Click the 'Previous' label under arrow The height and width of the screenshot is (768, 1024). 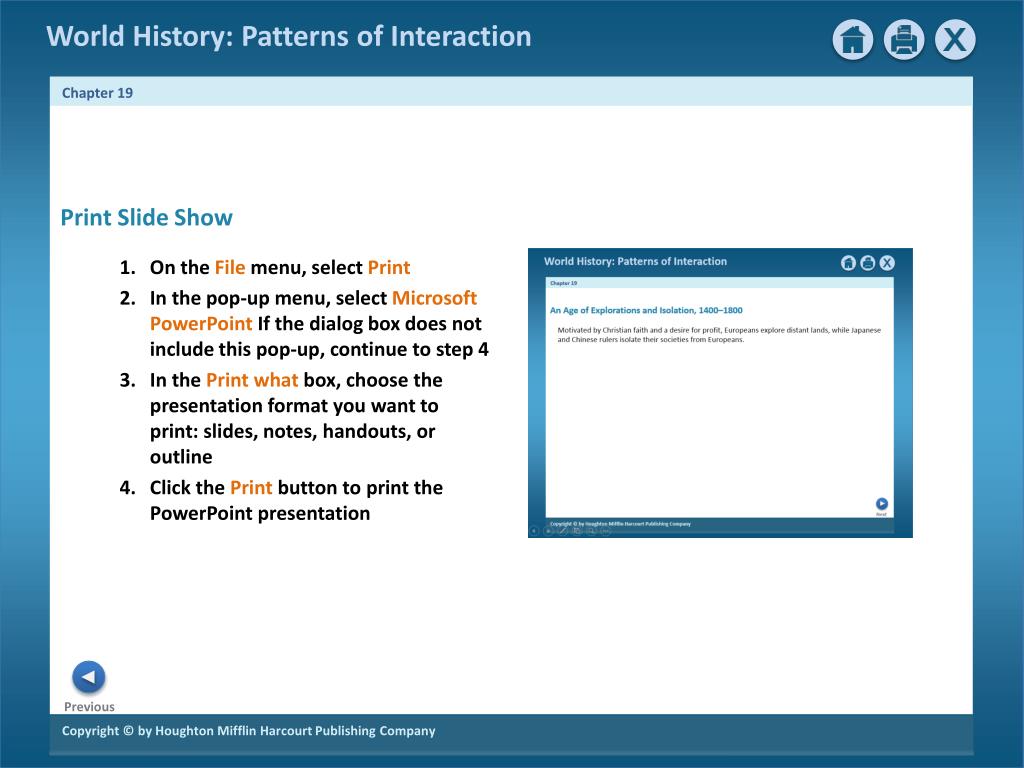coord(89,707)
